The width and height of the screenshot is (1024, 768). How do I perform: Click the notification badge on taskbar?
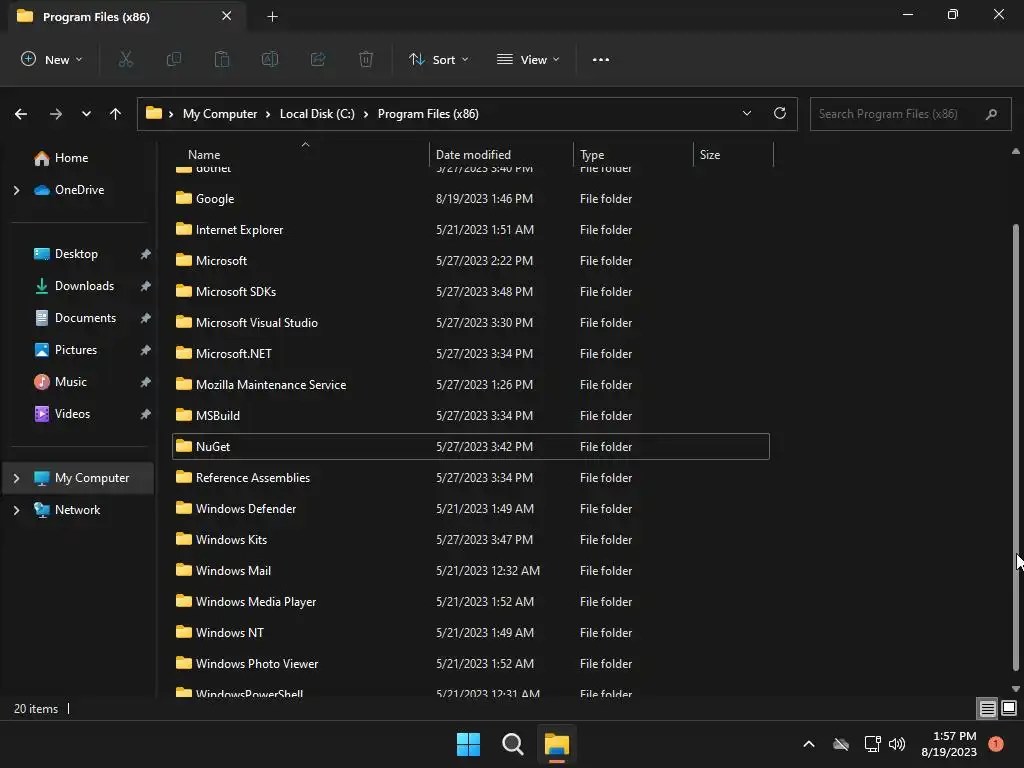(x=996, y=744)
